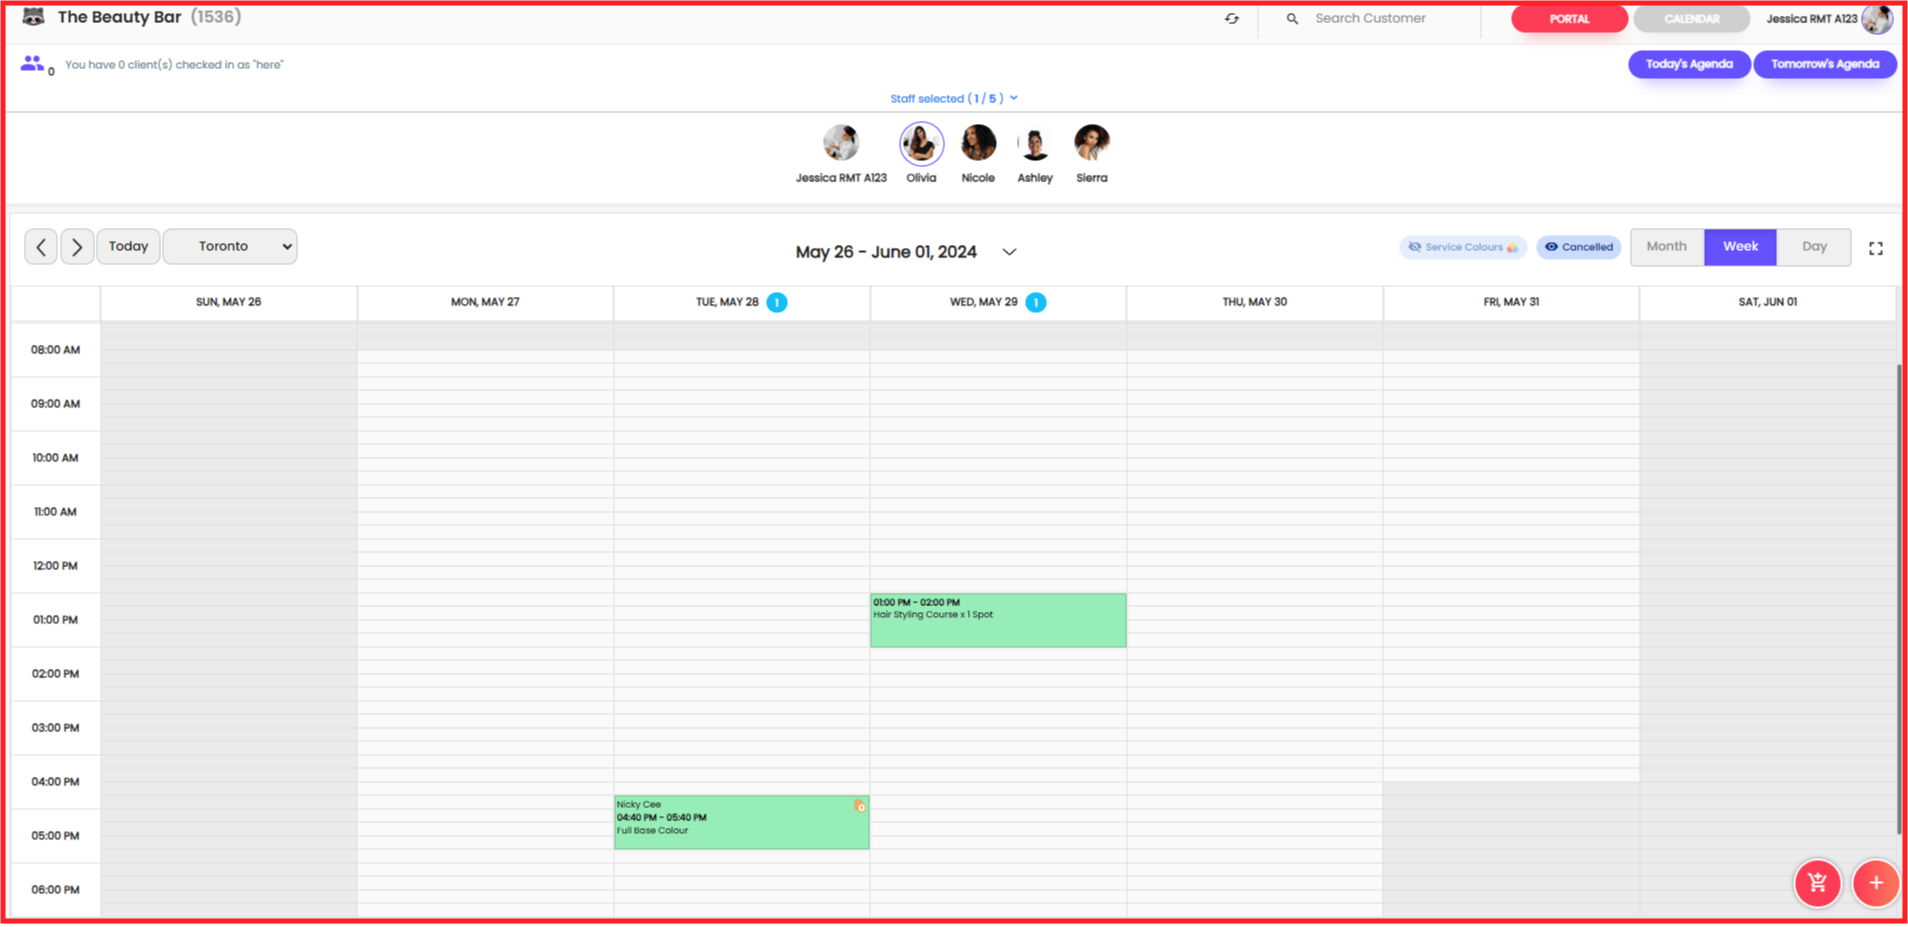This screenshot has width=1908, height=927.
Task: Click the search magnifier icon
Action: click(1292, 19)
